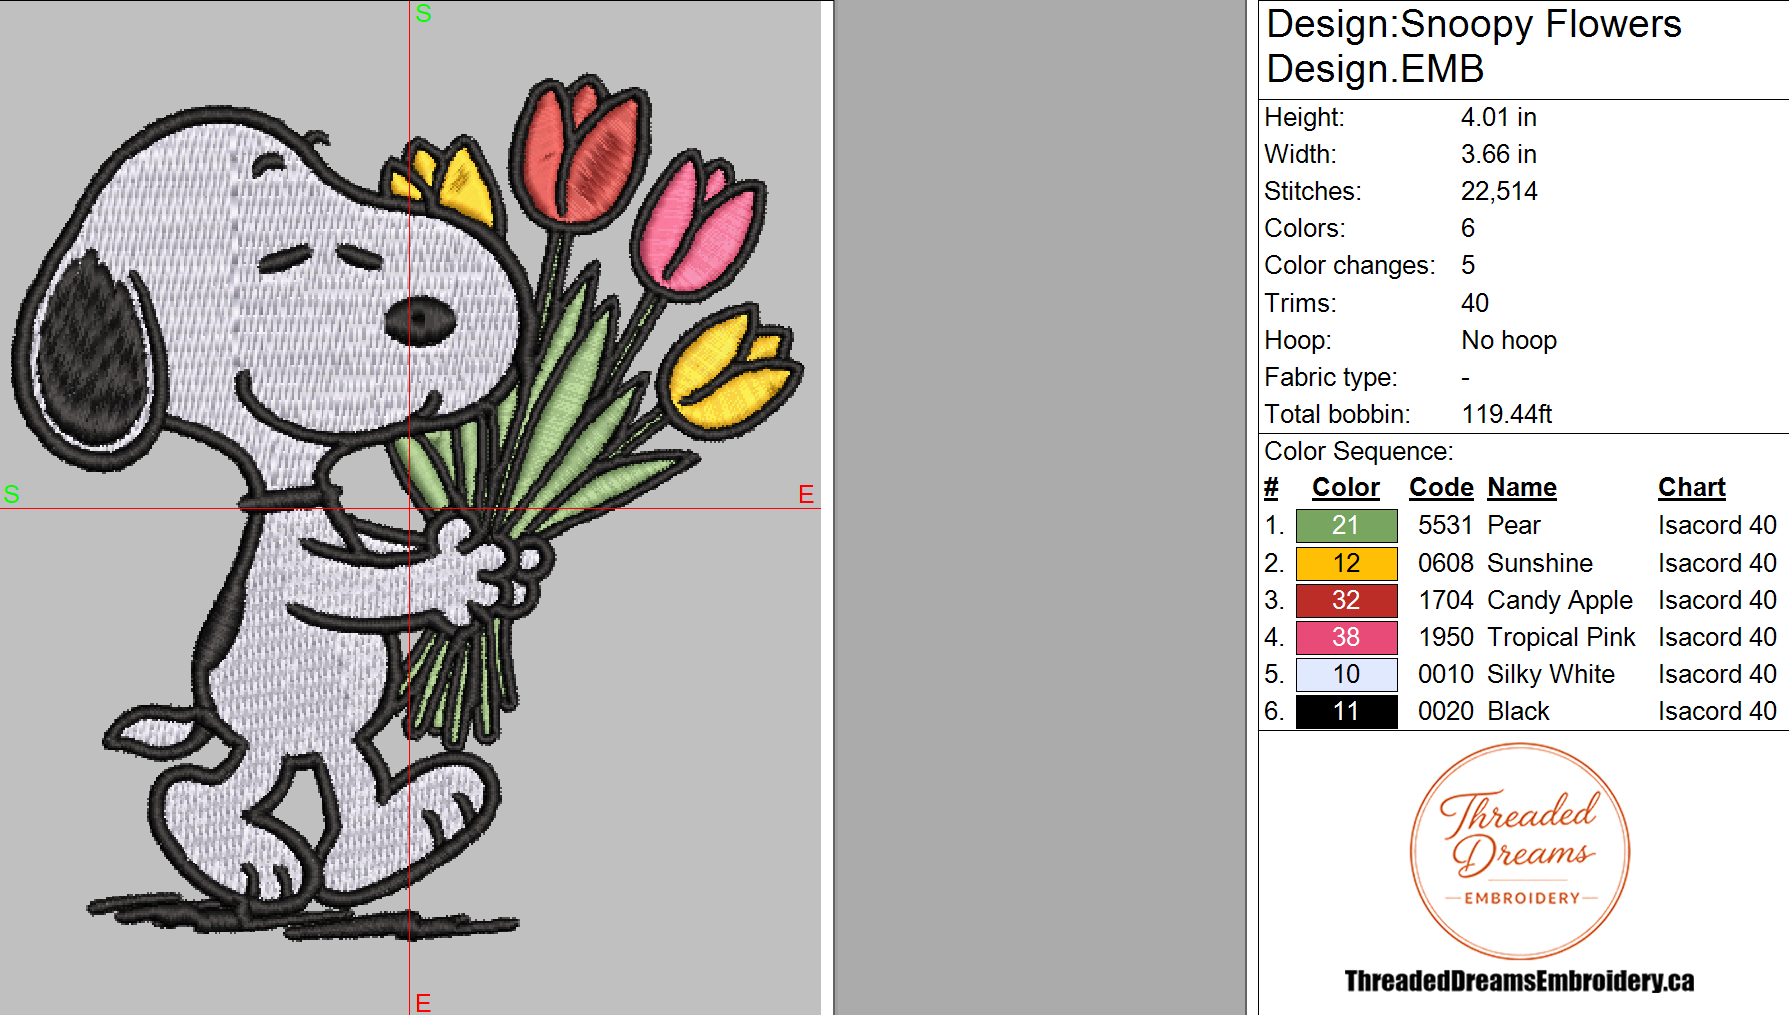This screenshot has width=1789, height=1015.
Task: Click the Threaded Dreams Embroidery circular logo
Action: click(x=1519, y=851)
